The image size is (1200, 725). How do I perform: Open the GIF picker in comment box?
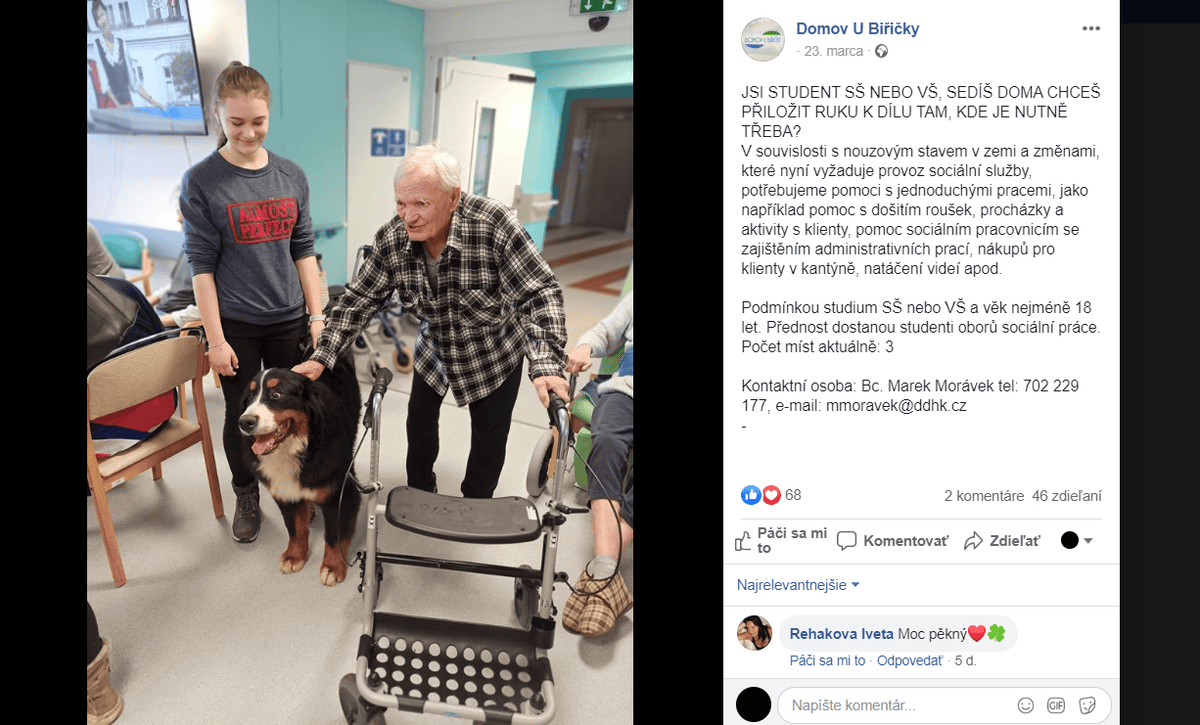tap(1056, 705)
